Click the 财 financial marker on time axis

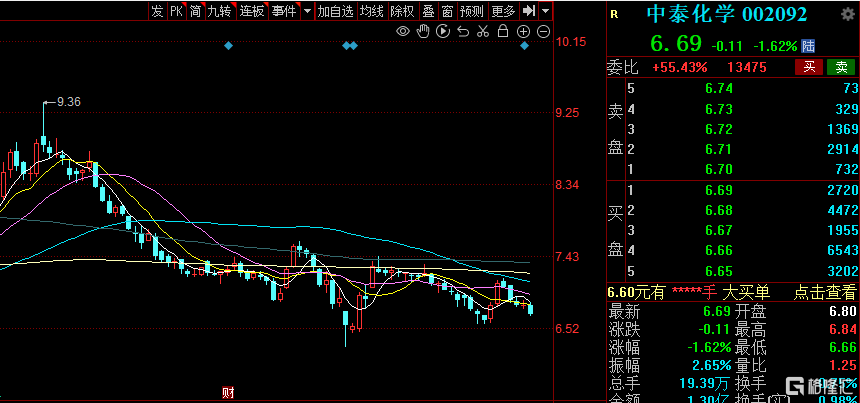228,393
